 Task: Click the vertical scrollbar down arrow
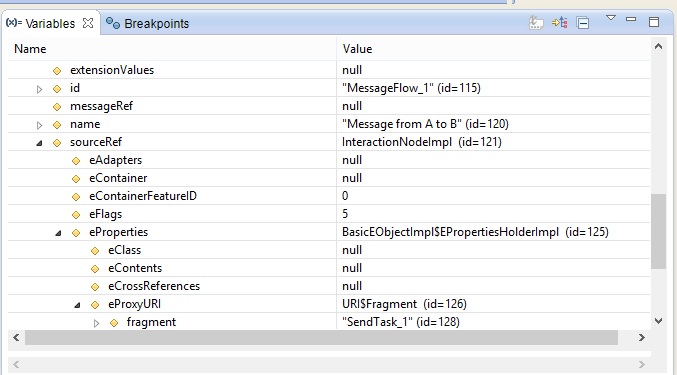click(x=658, y=321)
